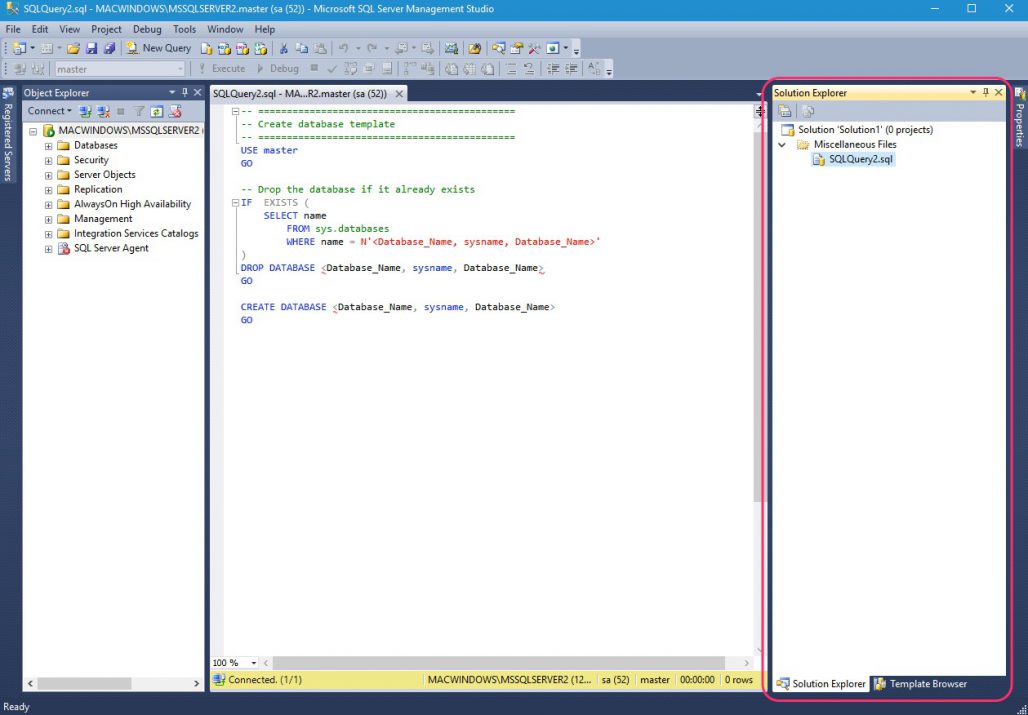Viewport: 1028px width, 715px height.
Task: Click the Open File folder icon
Action: tap(73, 48)
